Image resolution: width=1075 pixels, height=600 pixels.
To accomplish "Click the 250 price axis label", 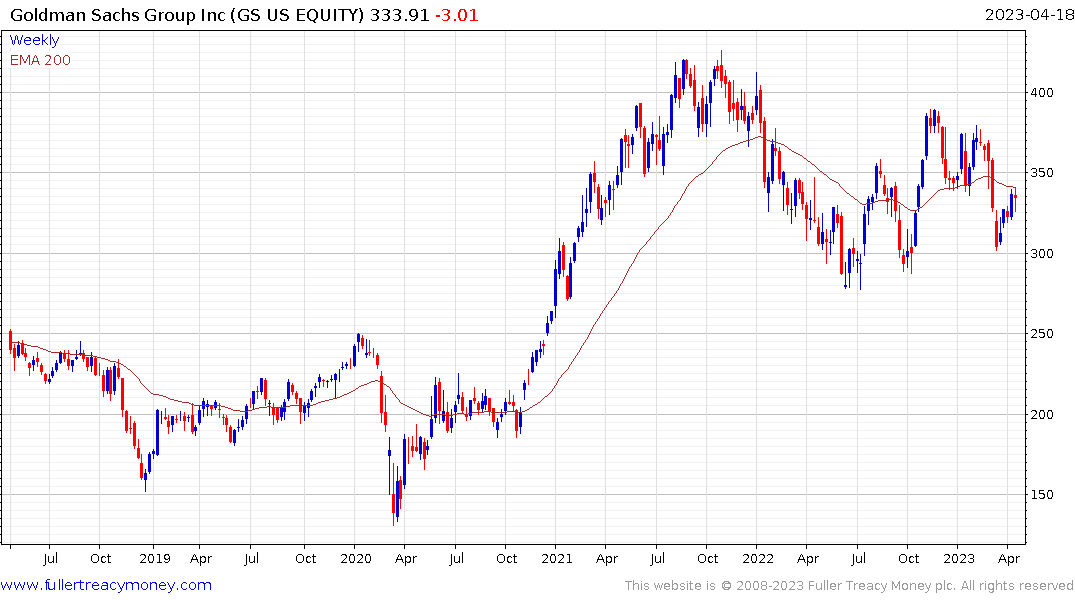I will pyautogui.click(x=1042, y=333).
